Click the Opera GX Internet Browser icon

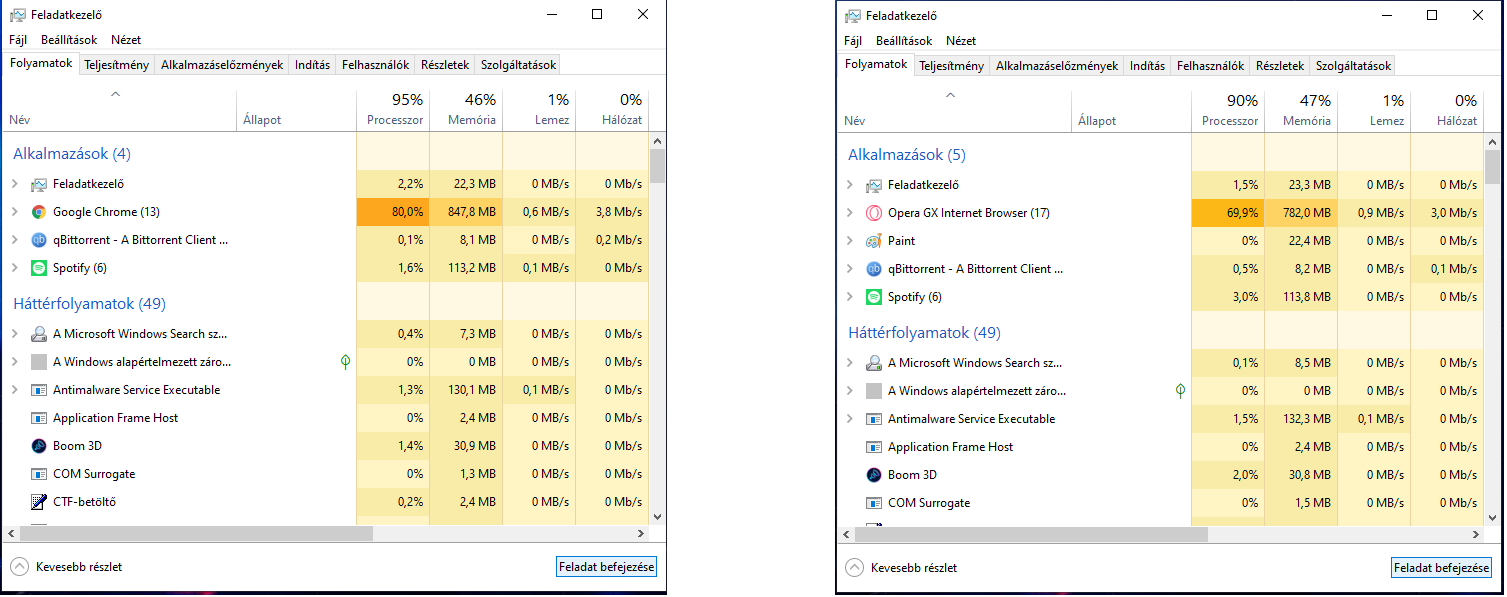tap(874, 213)
